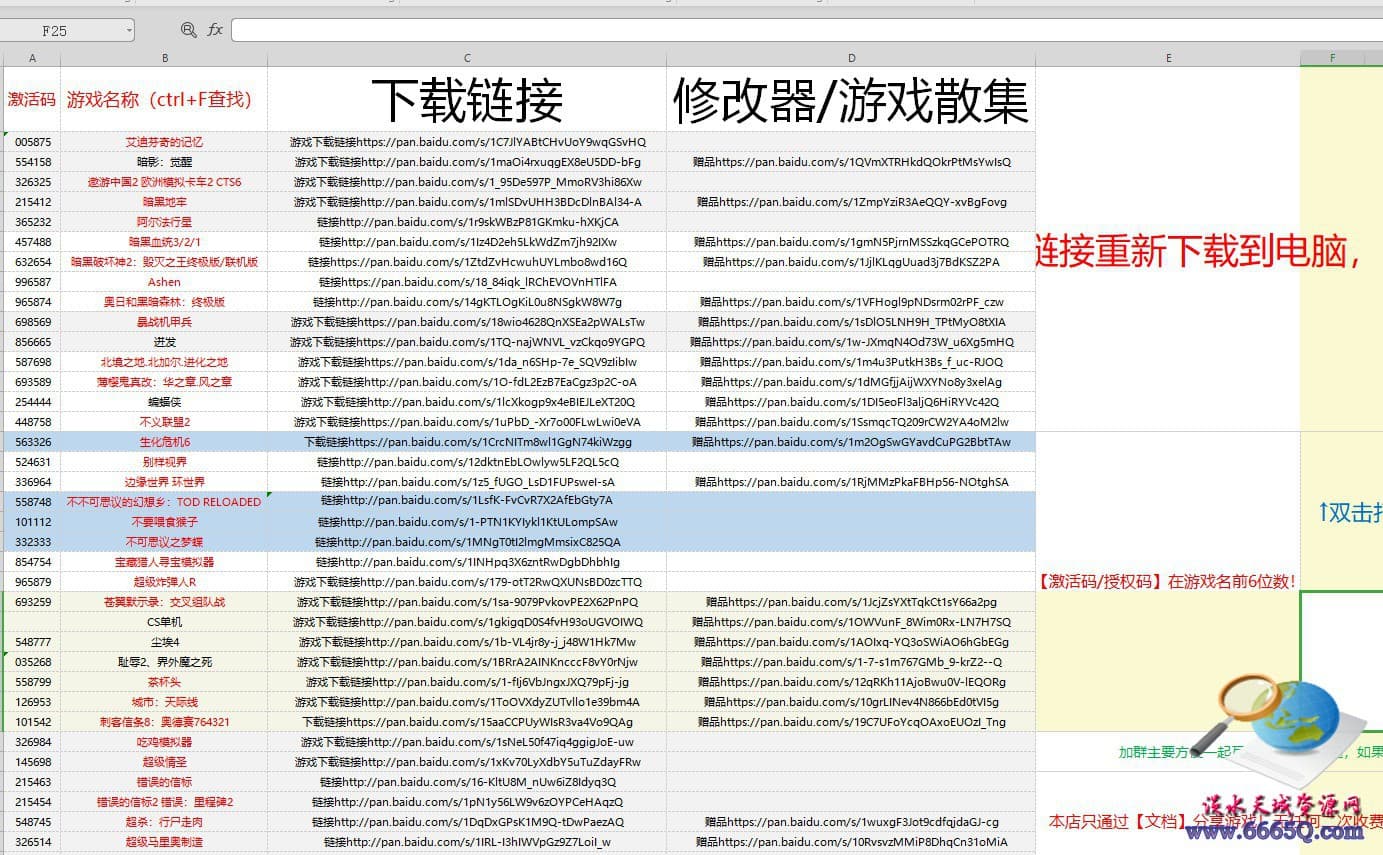The width and height of the screenshot is (1383, 855).
Task: Select game name cell 苍翼默示录：交叉组队战
Action: [x=164, y=602]
